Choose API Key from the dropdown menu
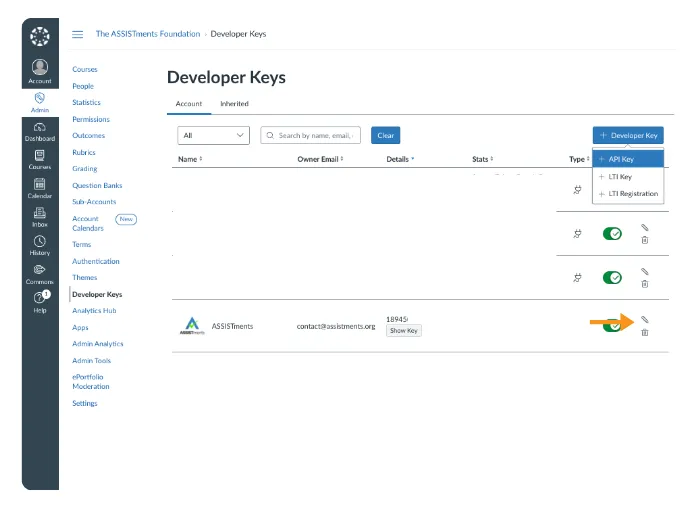The height and width of the screenshot is (508, 698). [x=628, y=159]
